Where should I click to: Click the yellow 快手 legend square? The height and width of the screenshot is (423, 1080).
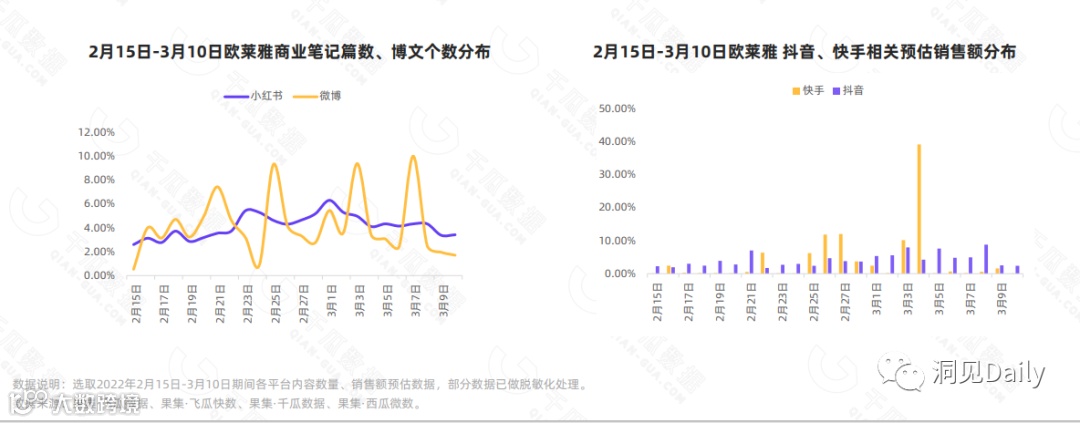click(x=797, y=91)
